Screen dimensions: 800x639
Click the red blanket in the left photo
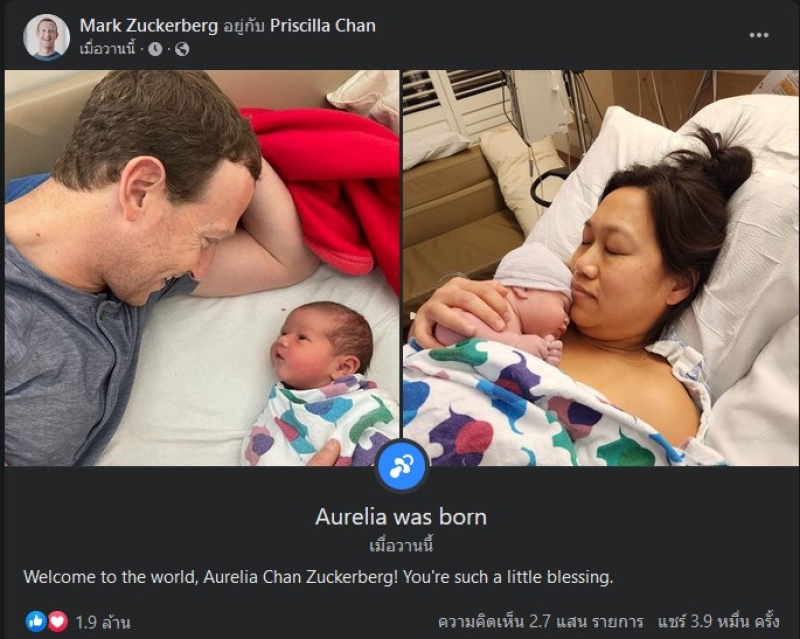327,194
